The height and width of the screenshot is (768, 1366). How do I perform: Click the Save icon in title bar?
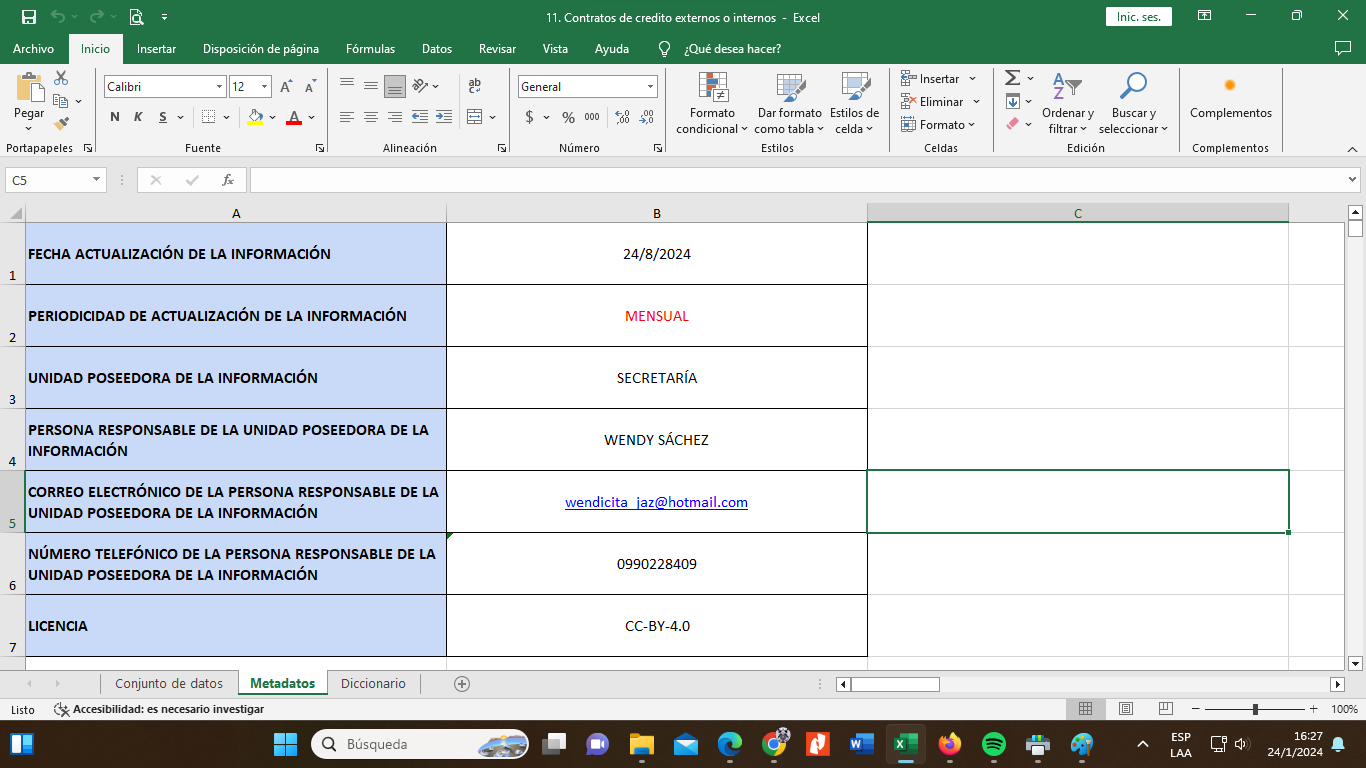point(29,17)
